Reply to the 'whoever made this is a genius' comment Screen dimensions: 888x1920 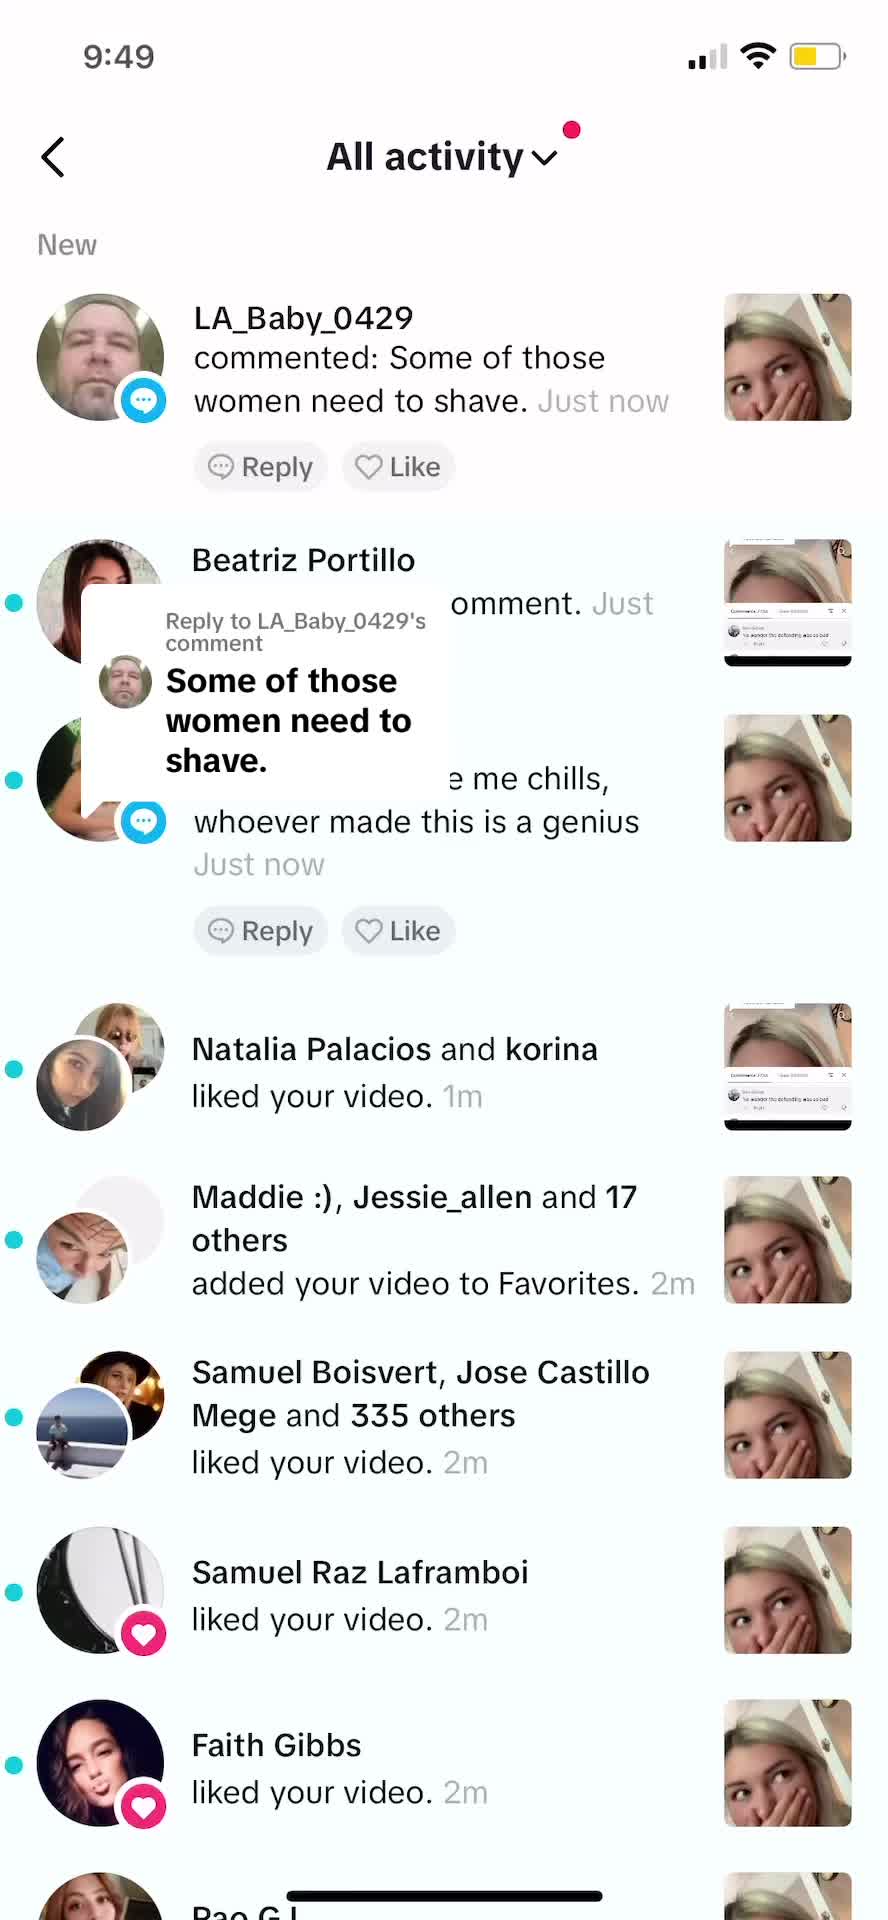click(x=261, y=931)
